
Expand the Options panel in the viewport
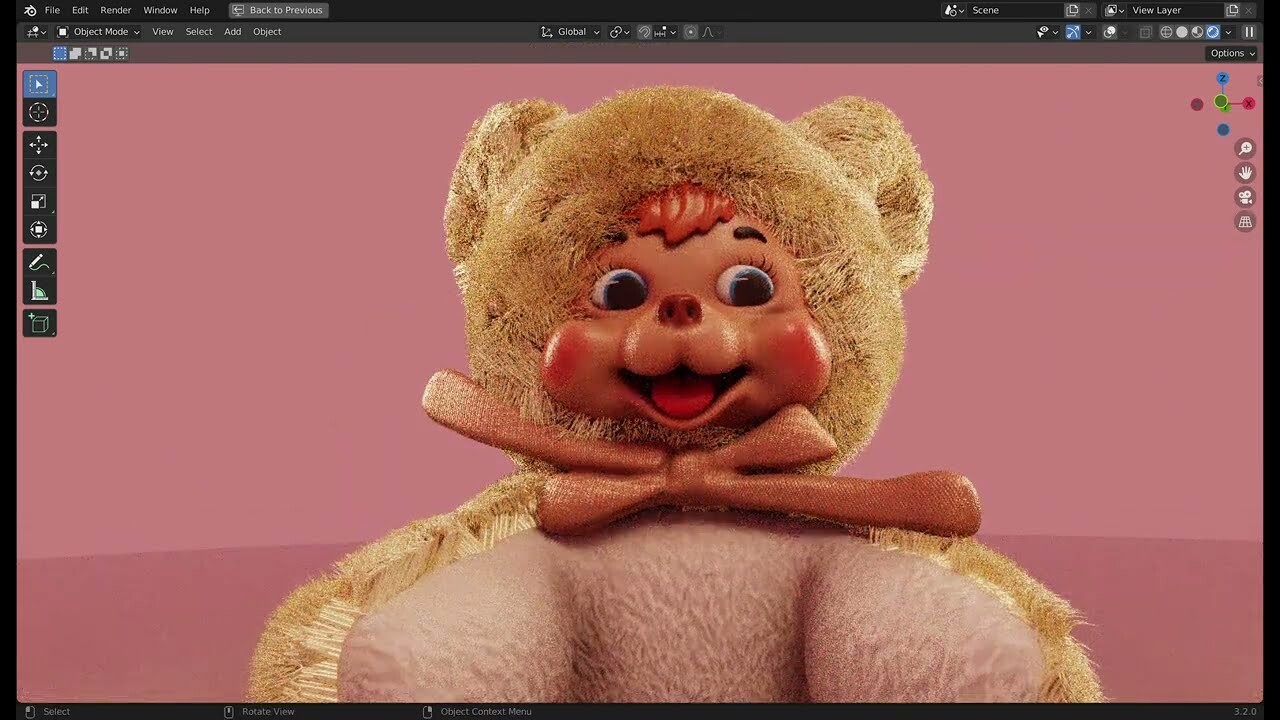click(x=1230, y=53)
